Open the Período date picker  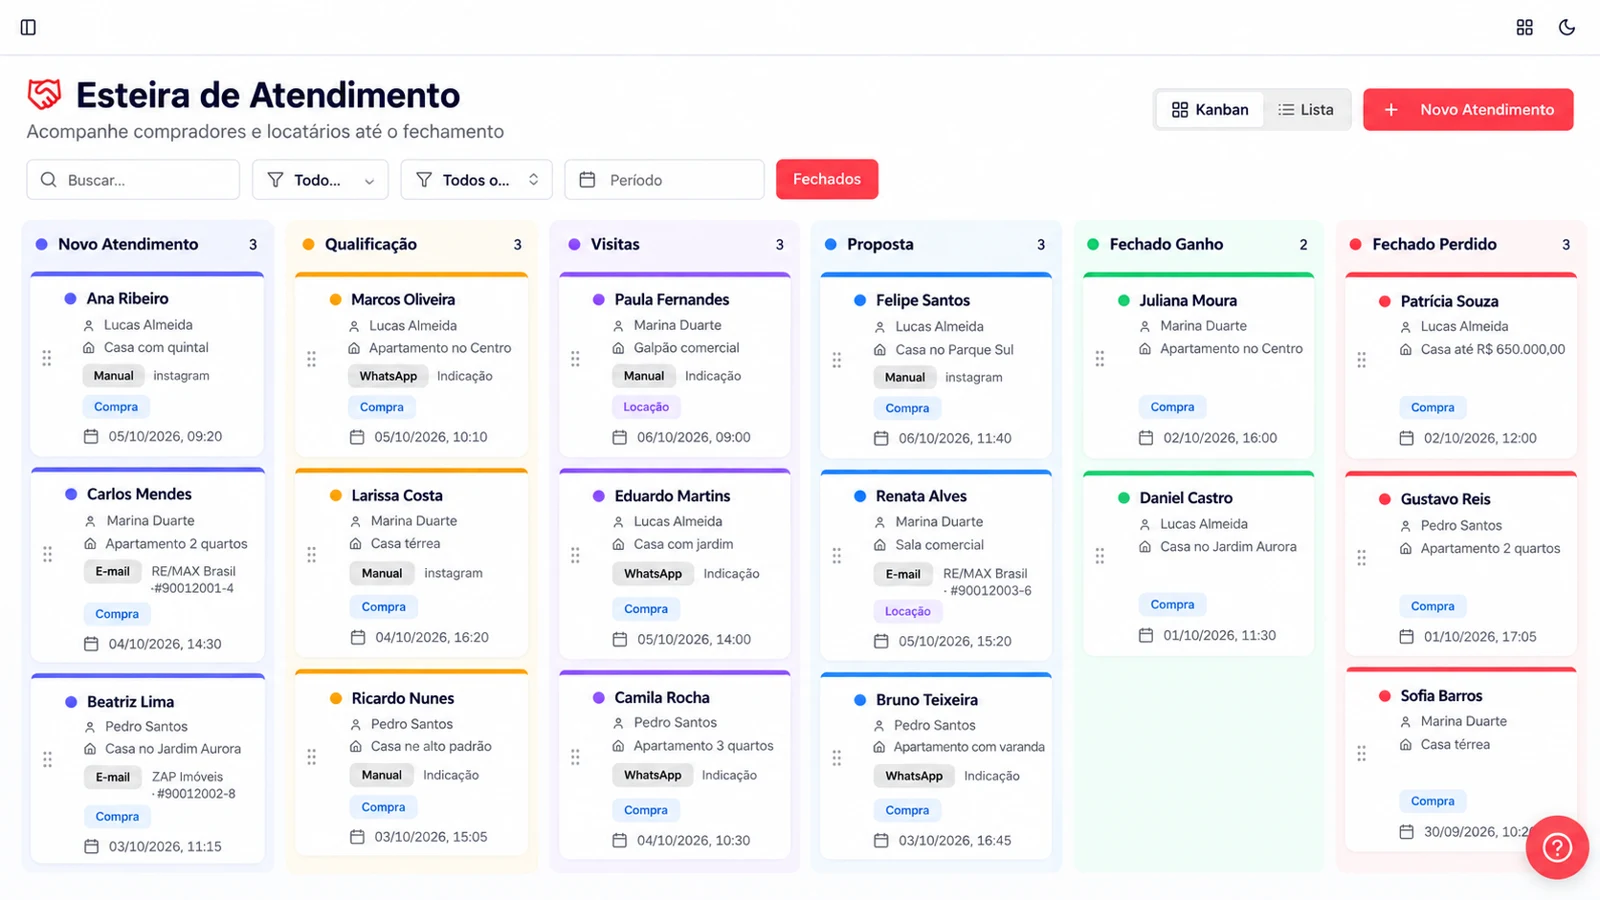pos(664,180)
